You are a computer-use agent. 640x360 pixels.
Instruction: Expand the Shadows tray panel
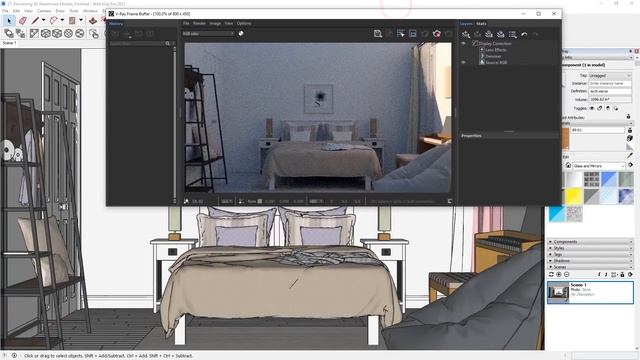pyautogui.click(x=589, y=260)
